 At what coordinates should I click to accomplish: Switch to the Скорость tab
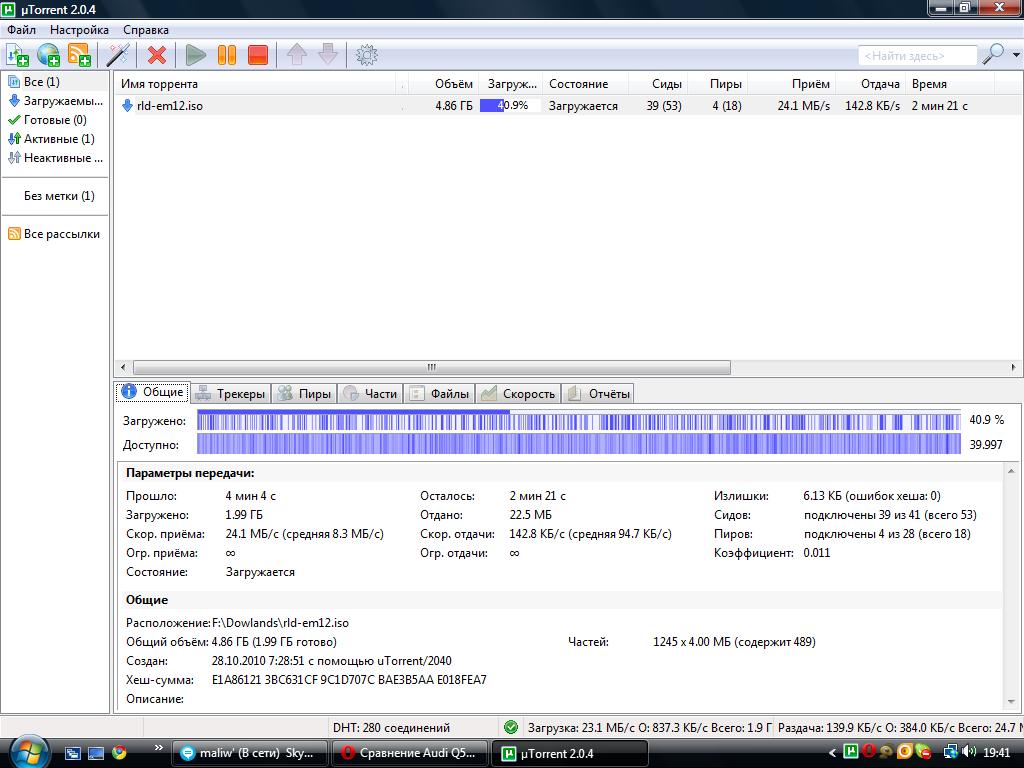518,393
